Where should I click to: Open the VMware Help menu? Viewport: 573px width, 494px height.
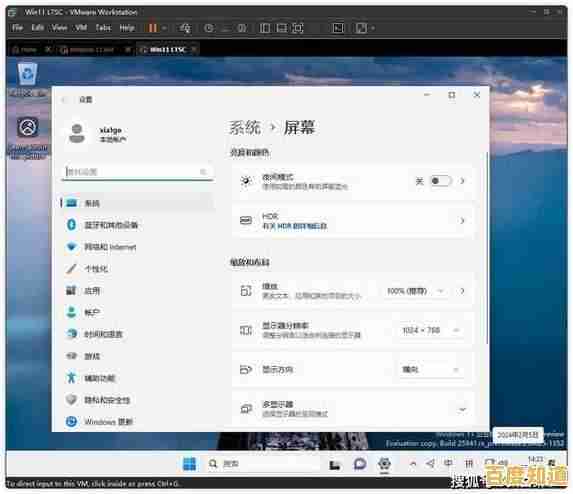127,28
